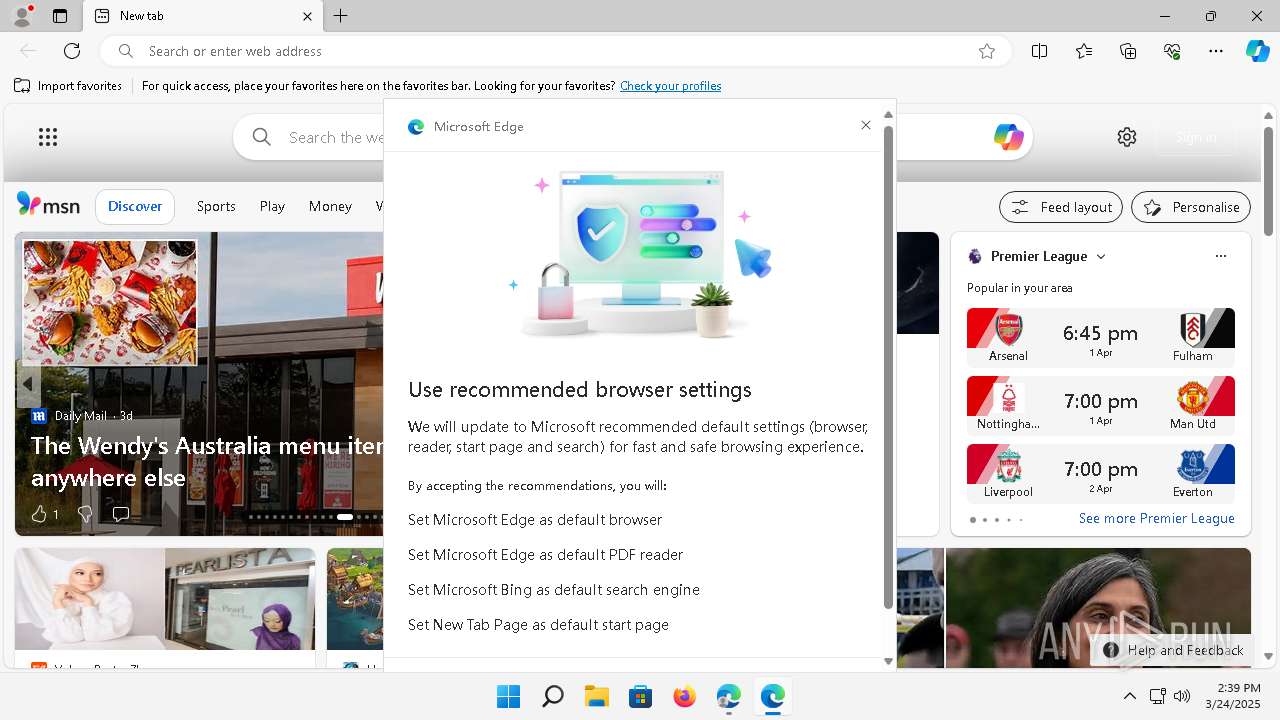1280x720 pixels.
Task: Expand the Premier League dropdown
Action: pyautogui.click(x=1101, y=257)
